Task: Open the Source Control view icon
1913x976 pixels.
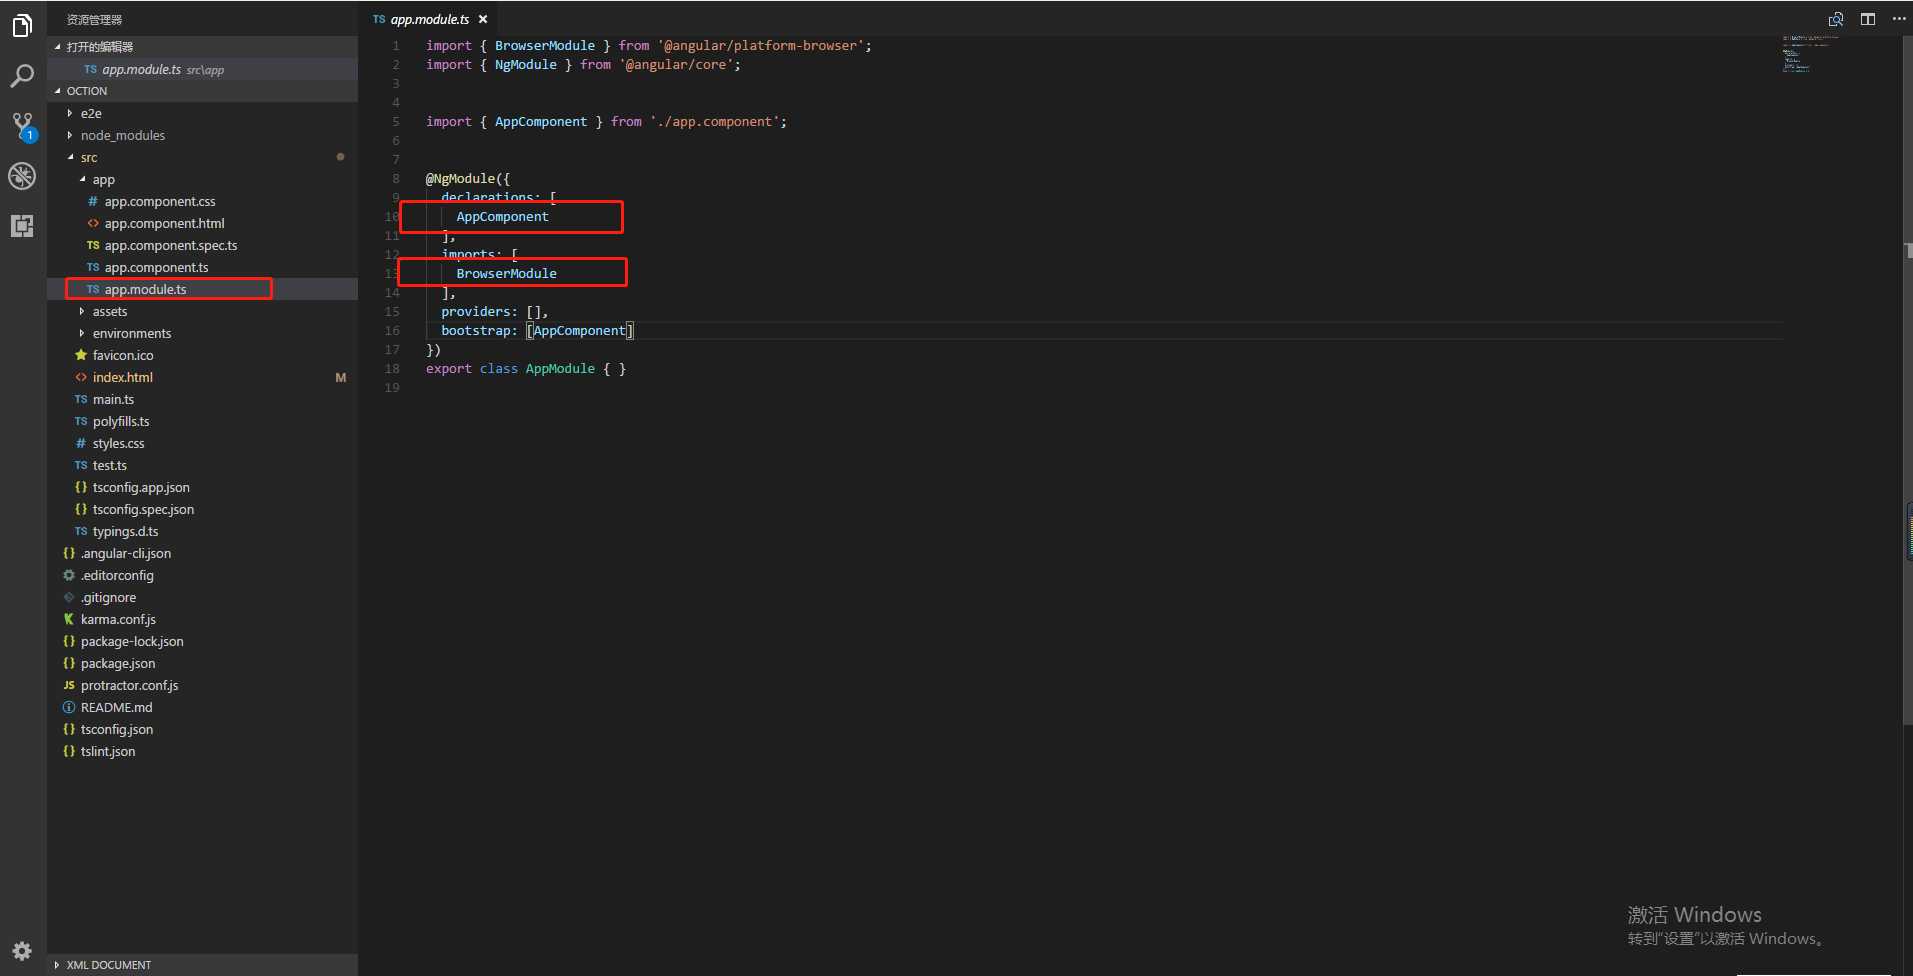Action: (22, 126)
